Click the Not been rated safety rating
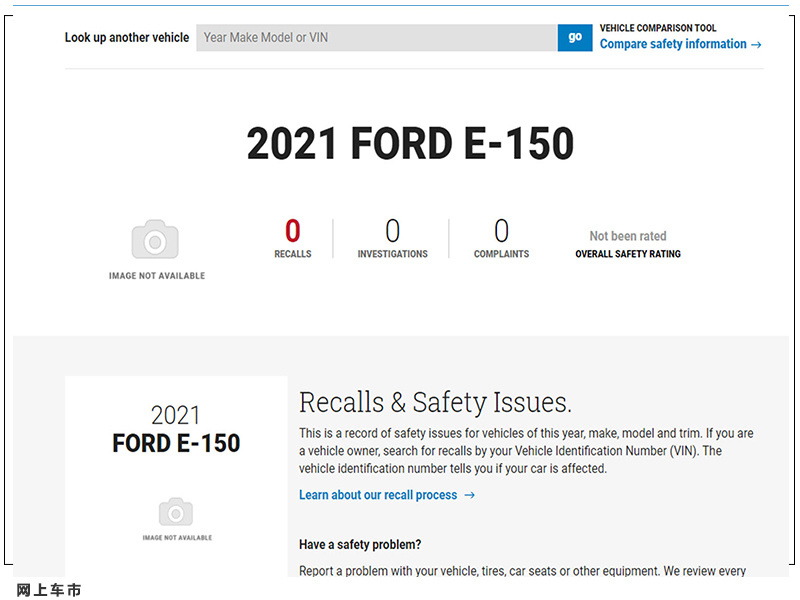This screenshot has width=800, height=600. [x=628, y=236]
